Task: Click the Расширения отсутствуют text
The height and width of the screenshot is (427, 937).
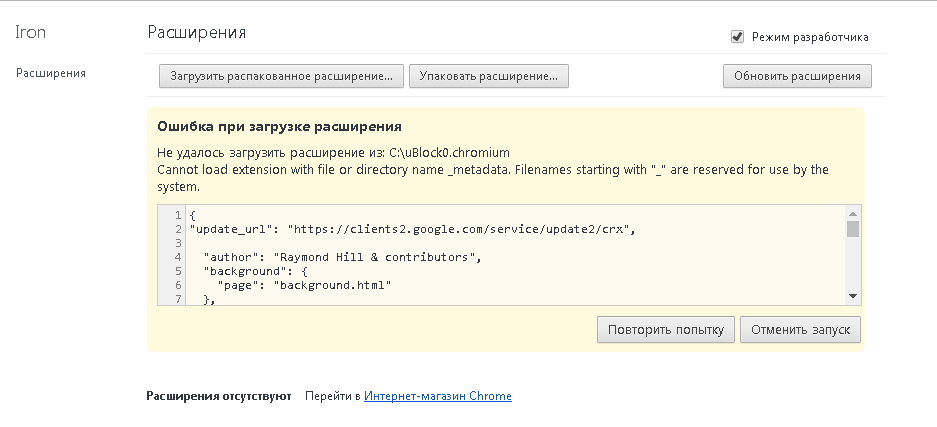Action: 219,396
